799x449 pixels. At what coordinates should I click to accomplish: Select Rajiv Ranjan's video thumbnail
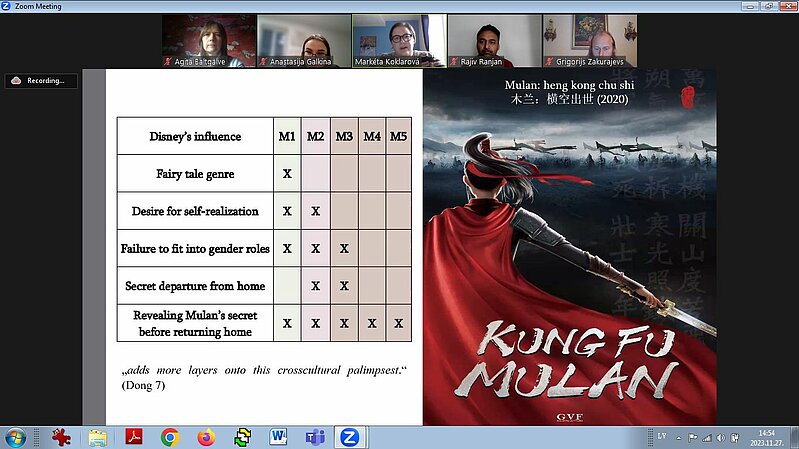(x=495, y=41)
